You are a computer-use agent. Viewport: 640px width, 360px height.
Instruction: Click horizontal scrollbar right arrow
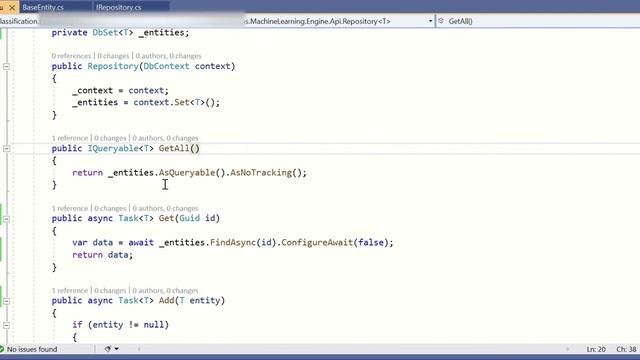point(567,349)
